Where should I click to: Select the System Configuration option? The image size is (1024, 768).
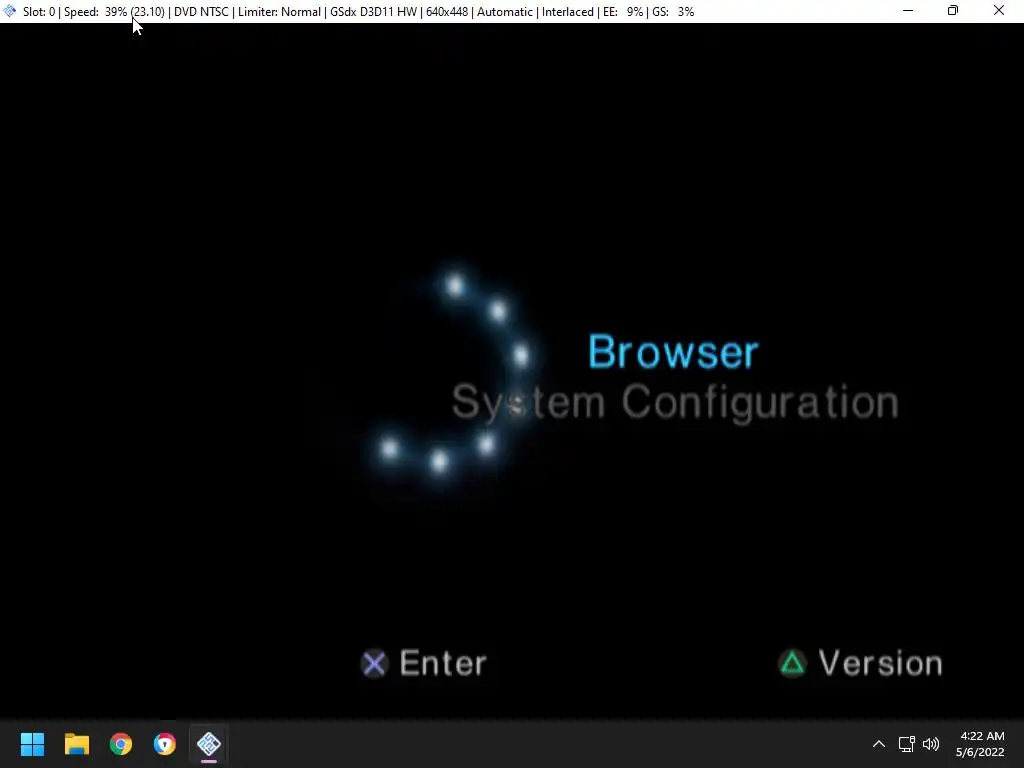click(x=675, y=402)
